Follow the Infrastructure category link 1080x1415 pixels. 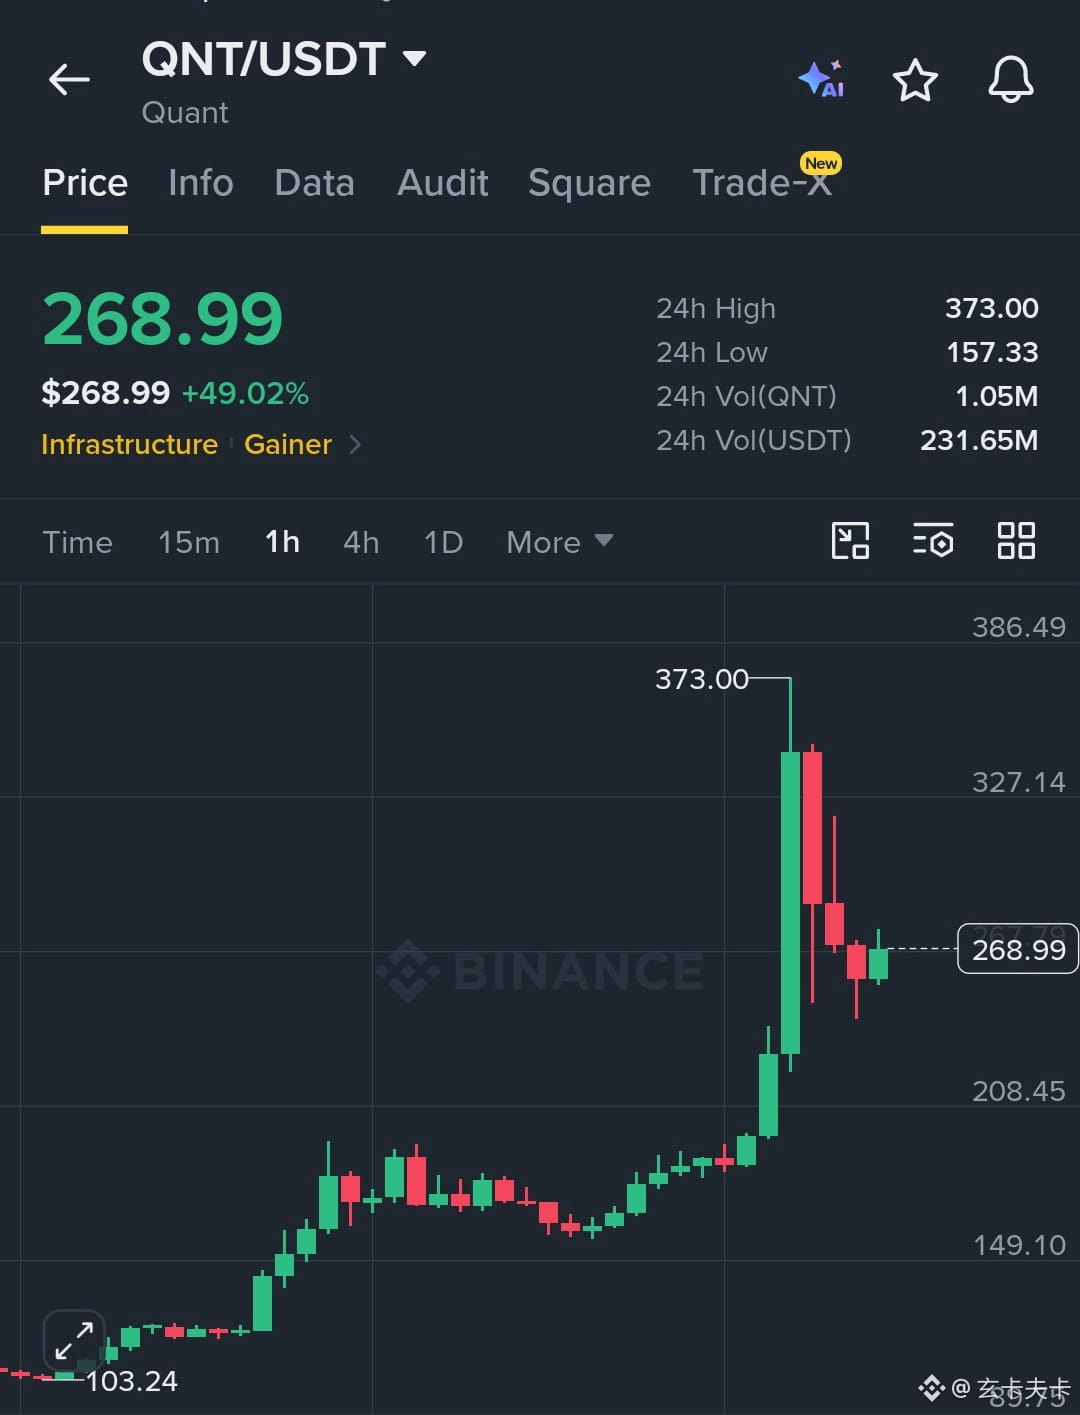(x=129, y=444)
